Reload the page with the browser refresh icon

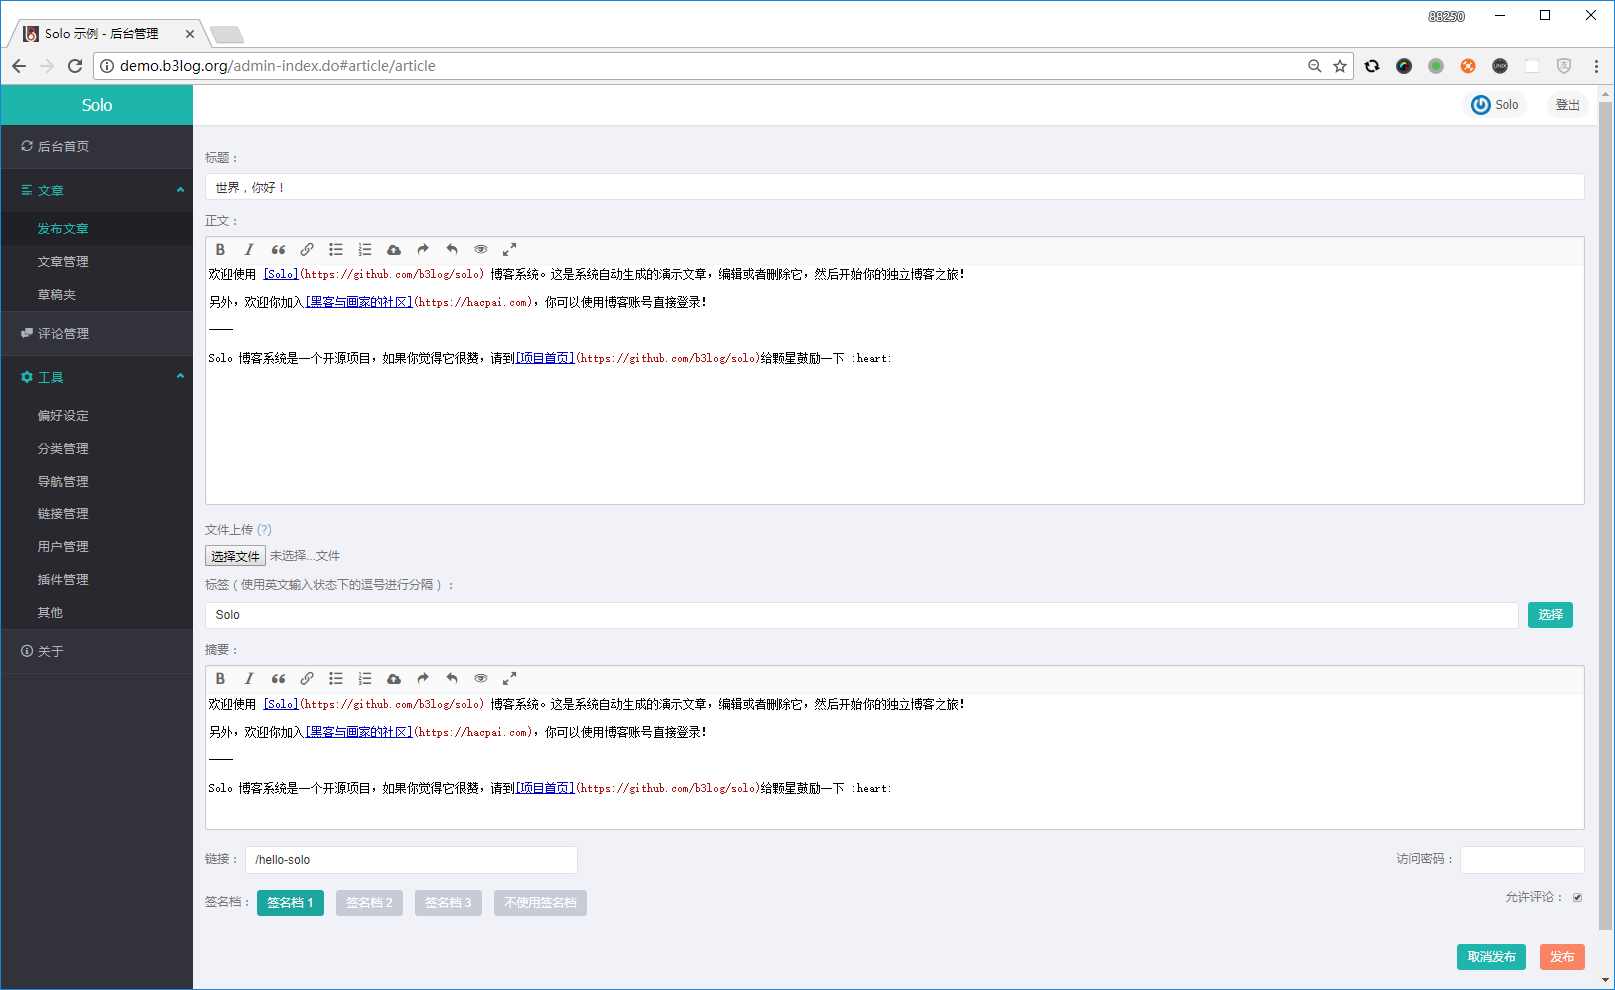[x=75, y=66]
